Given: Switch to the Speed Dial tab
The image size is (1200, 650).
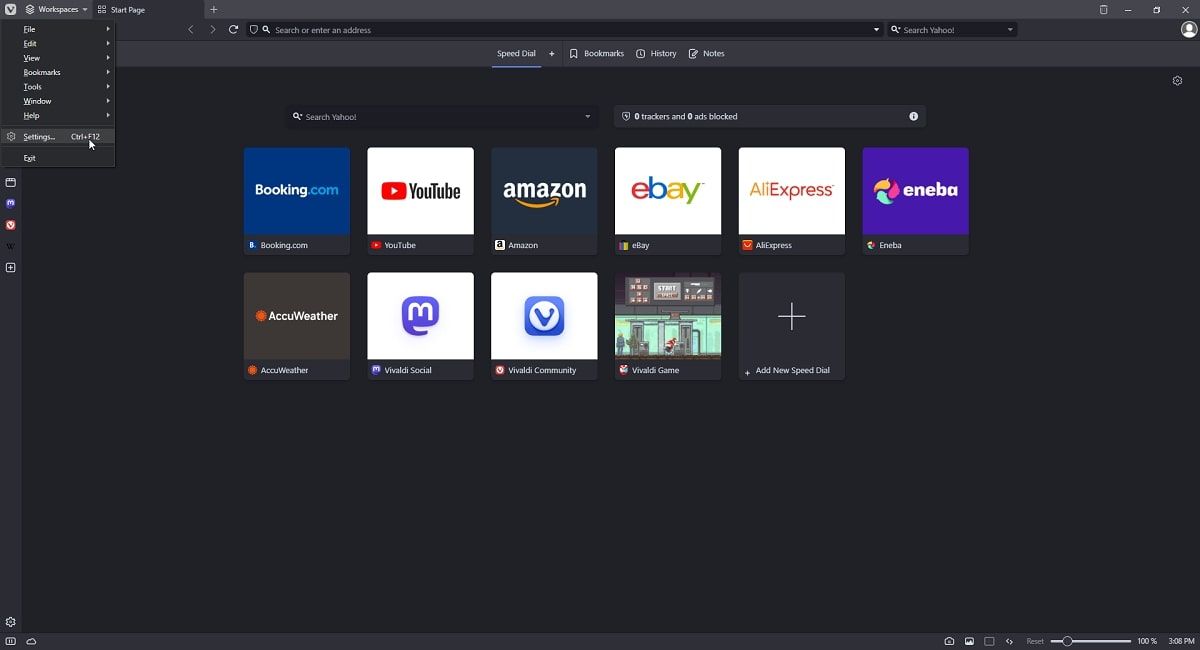Looking at the screenshot, I should click(x=516, y=53).
